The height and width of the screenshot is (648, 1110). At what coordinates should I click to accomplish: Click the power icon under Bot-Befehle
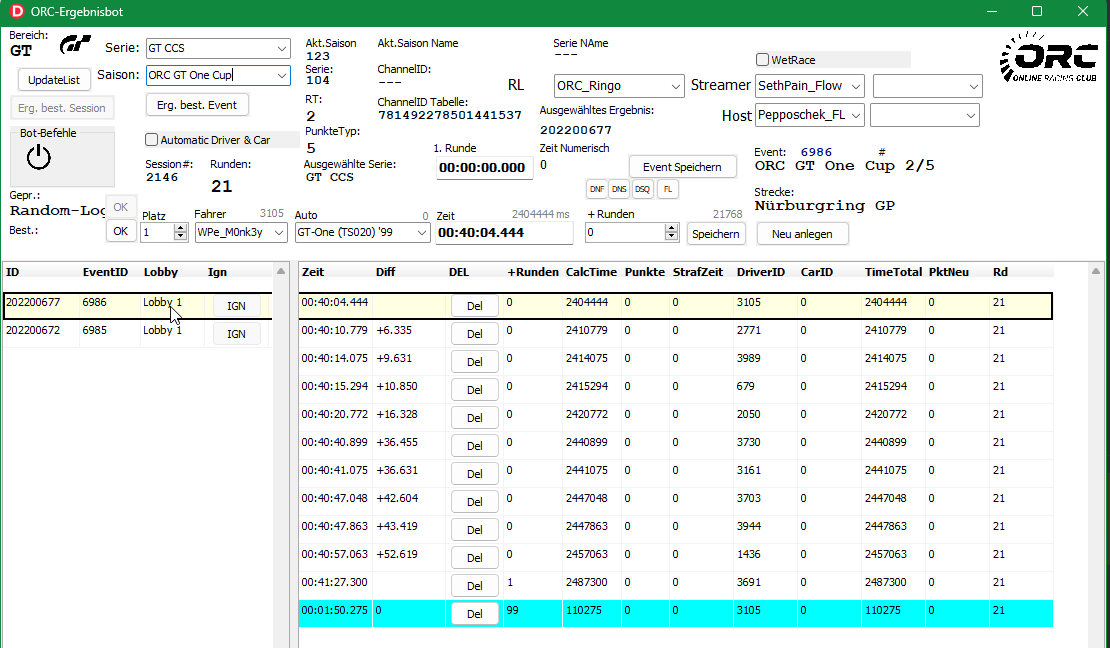[38, 157]
